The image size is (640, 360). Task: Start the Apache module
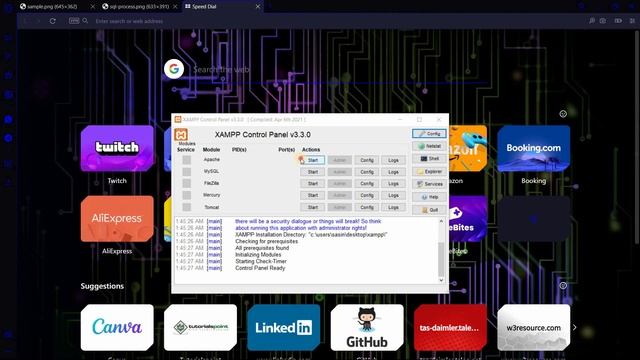click(313, 160)
